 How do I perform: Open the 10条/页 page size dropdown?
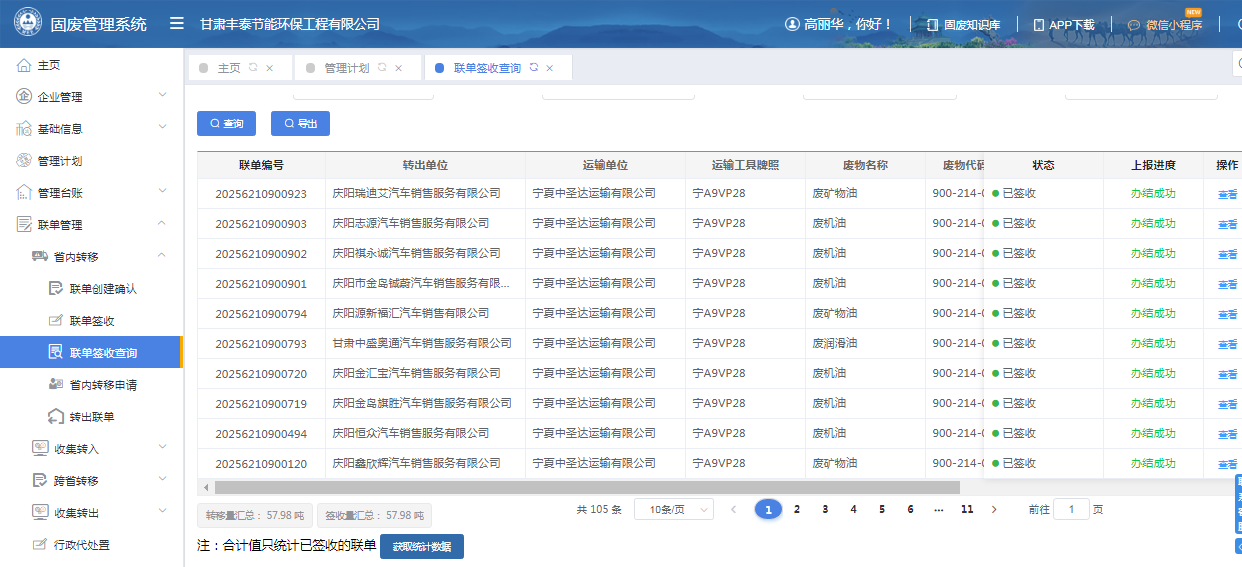pos(673,509)
